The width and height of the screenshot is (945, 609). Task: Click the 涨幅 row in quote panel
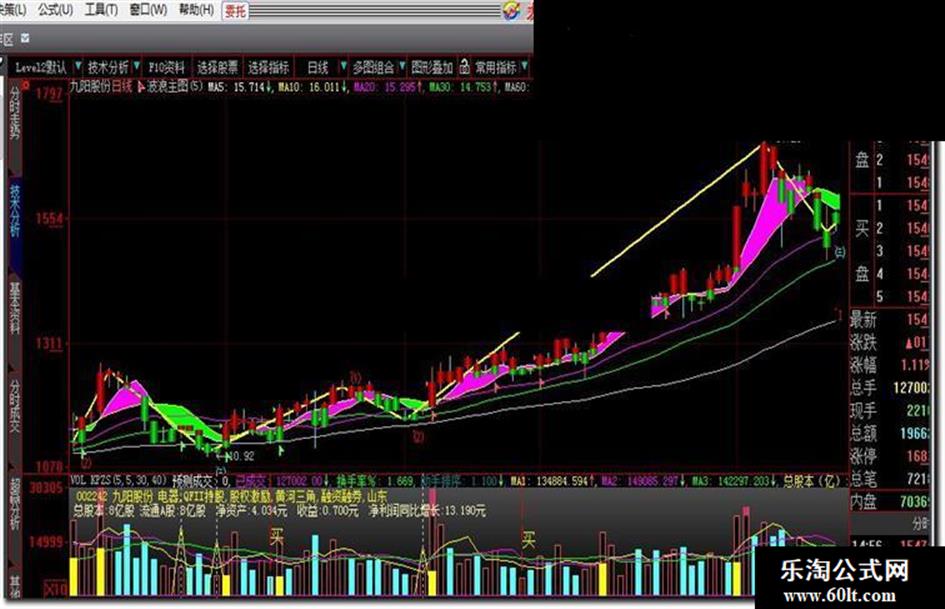(891, 364)
